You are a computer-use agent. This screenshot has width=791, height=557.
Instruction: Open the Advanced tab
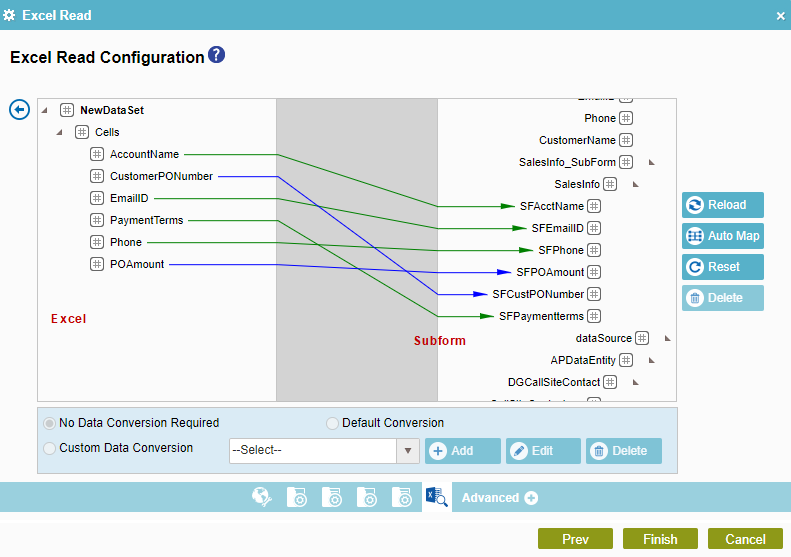click(x=490, y=498)
